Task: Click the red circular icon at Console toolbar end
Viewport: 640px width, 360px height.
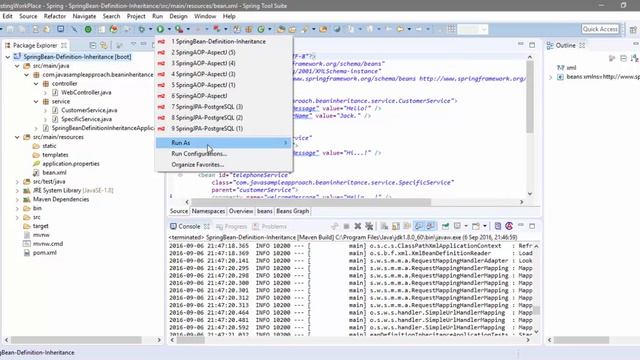Action: point(509,226)
